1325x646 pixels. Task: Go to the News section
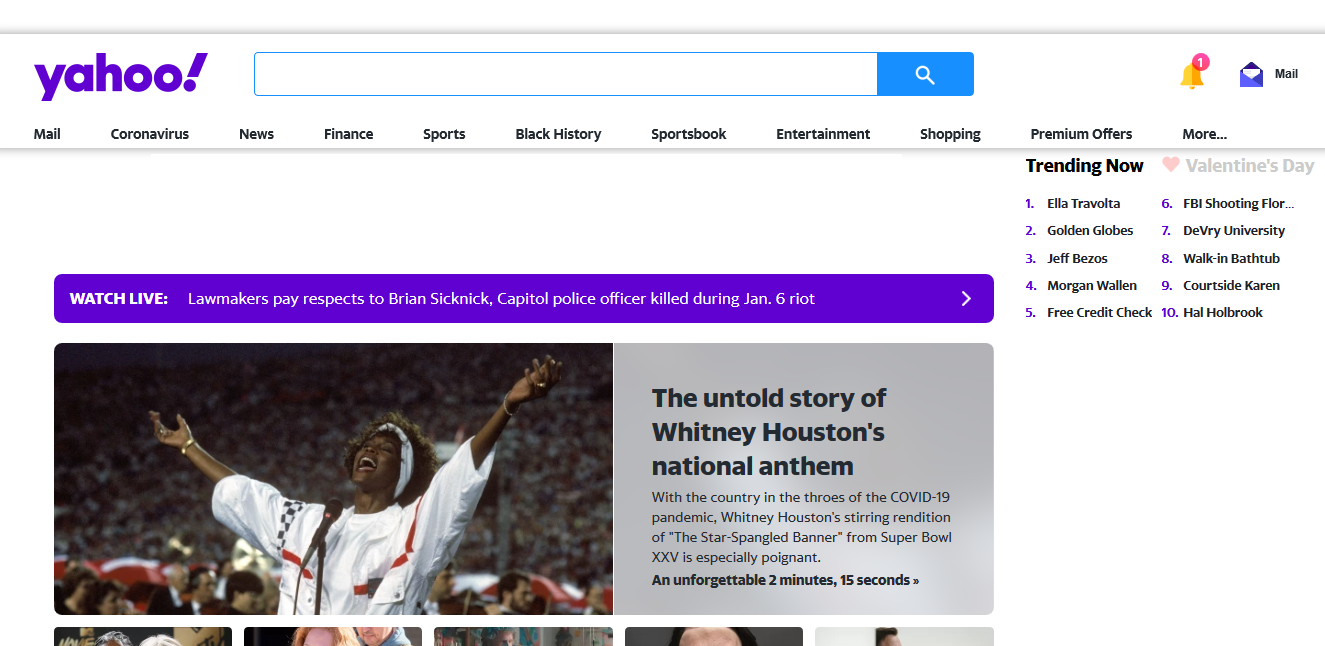[x=256, y=134]
